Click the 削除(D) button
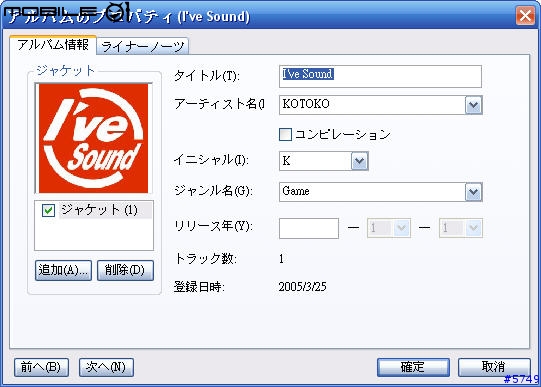Viewport: 541px width, 387px height. coord(125,270)
